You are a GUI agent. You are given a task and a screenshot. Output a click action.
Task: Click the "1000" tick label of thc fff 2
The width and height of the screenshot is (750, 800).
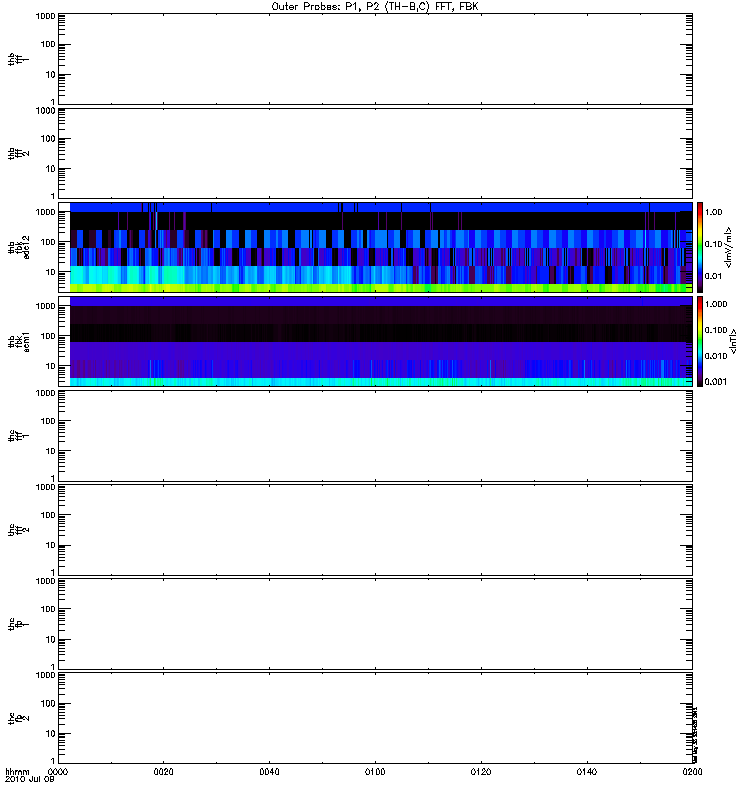[45, 487]
